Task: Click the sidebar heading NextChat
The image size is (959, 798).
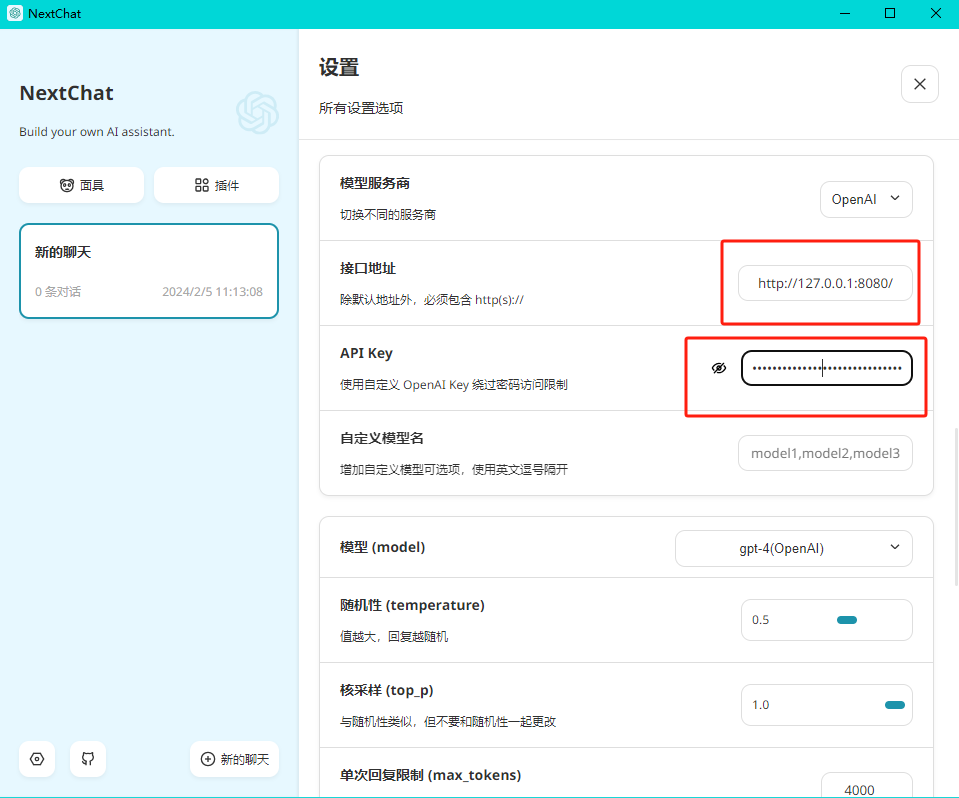Action: coord(67,93)
